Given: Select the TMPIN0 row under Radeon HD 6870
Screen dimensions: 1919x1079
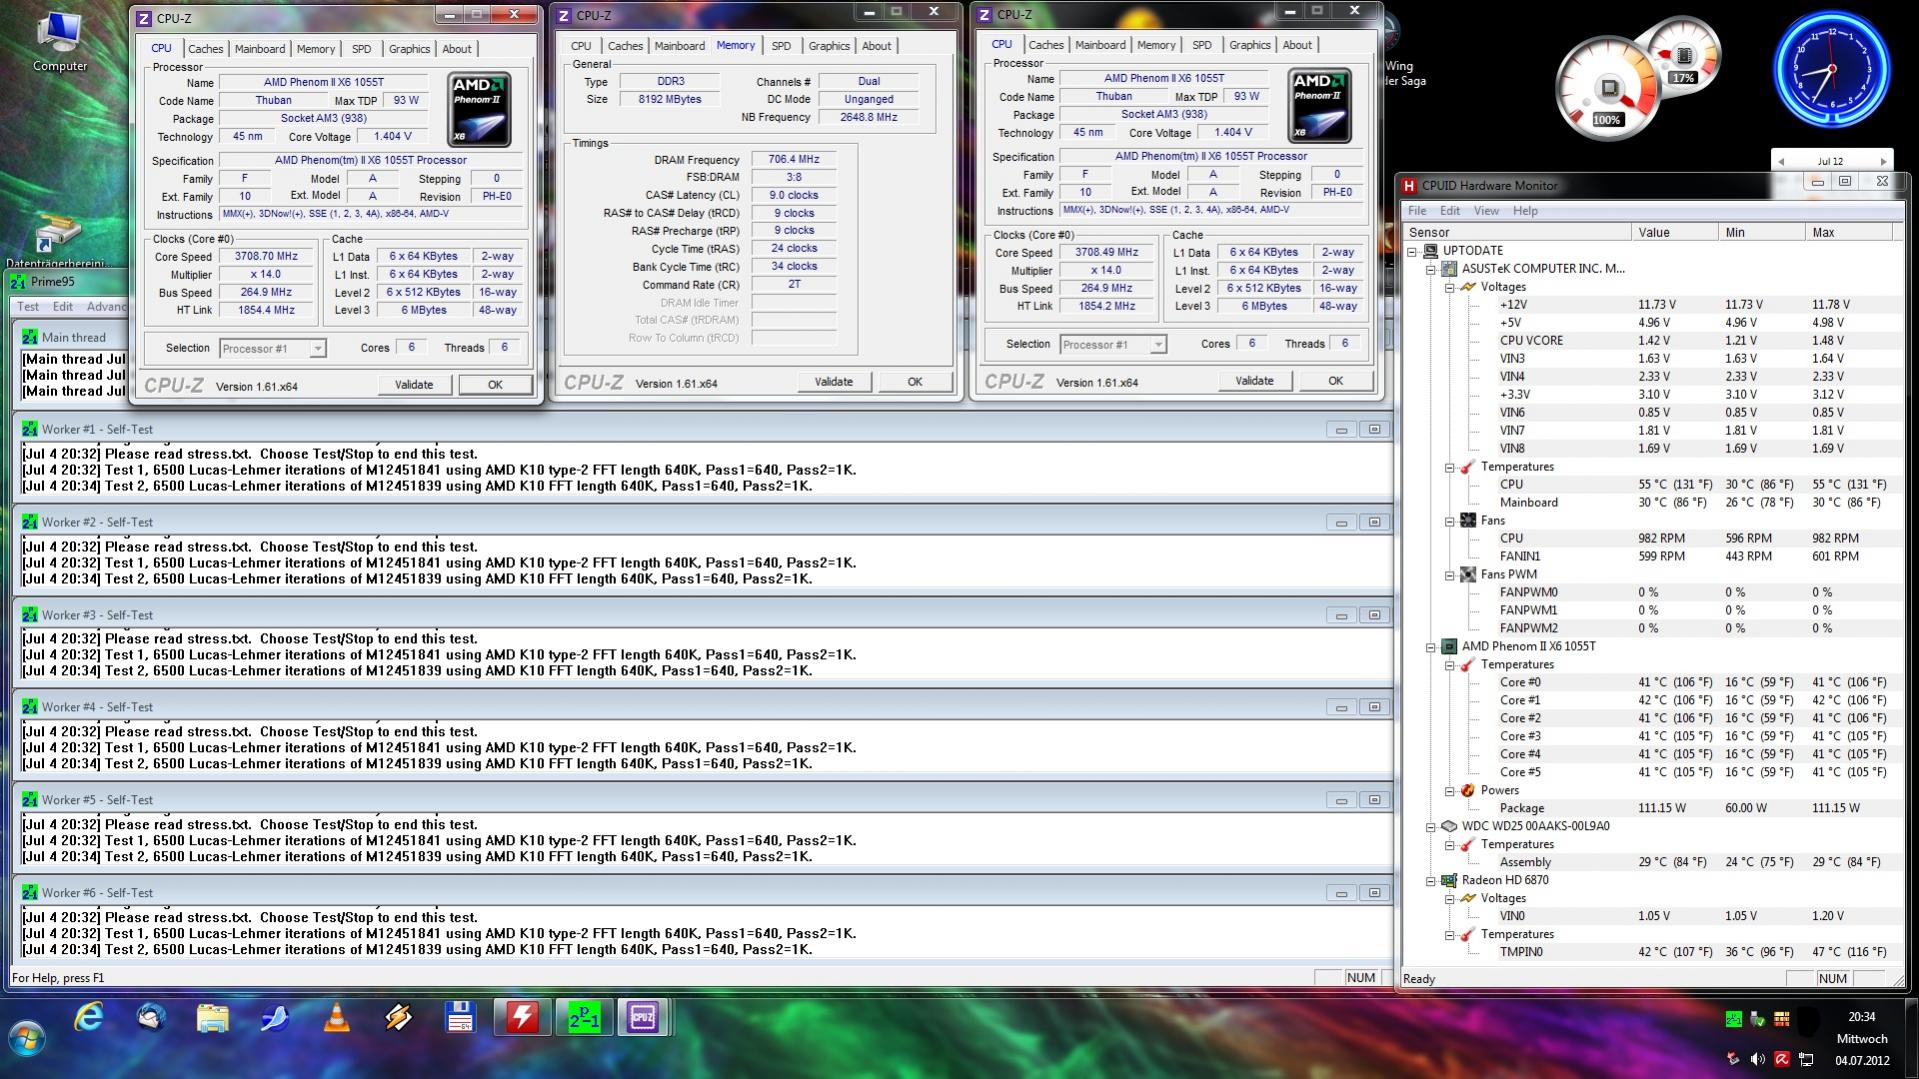Looking at the screenshot, I should (x=1651, y=953).
